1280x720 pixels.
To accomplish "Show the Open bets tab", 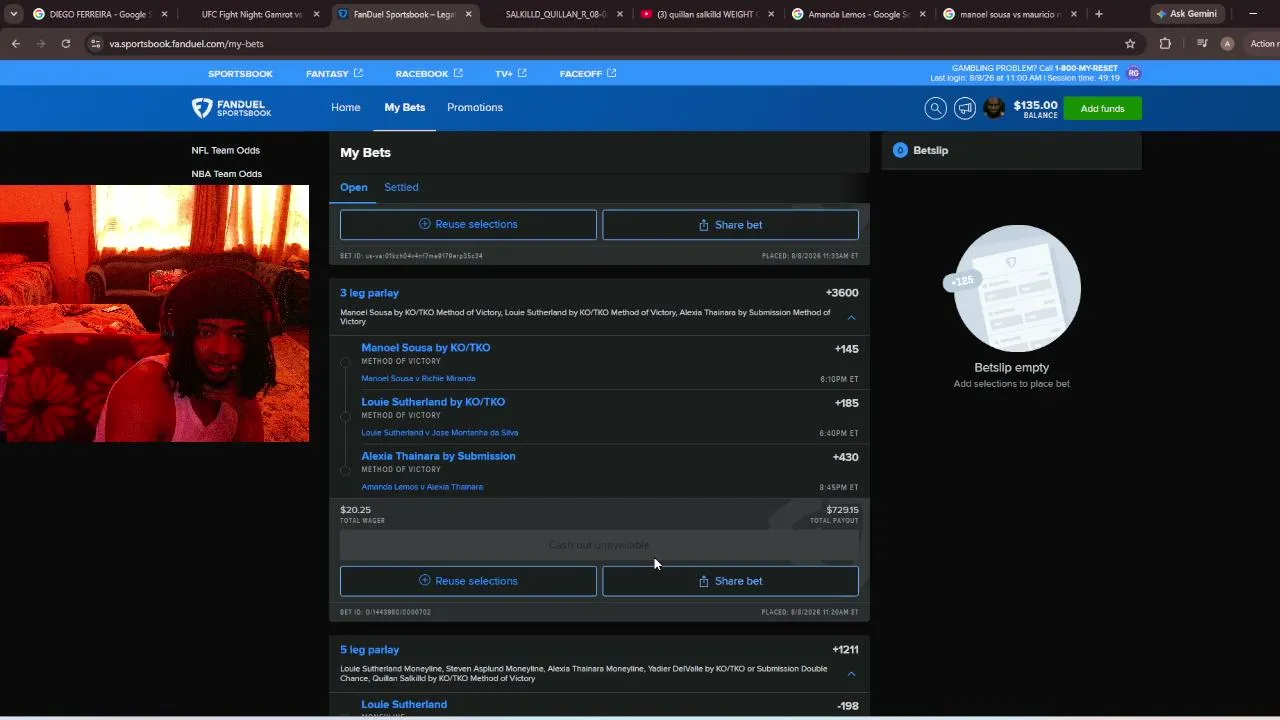I will point(354,187).
